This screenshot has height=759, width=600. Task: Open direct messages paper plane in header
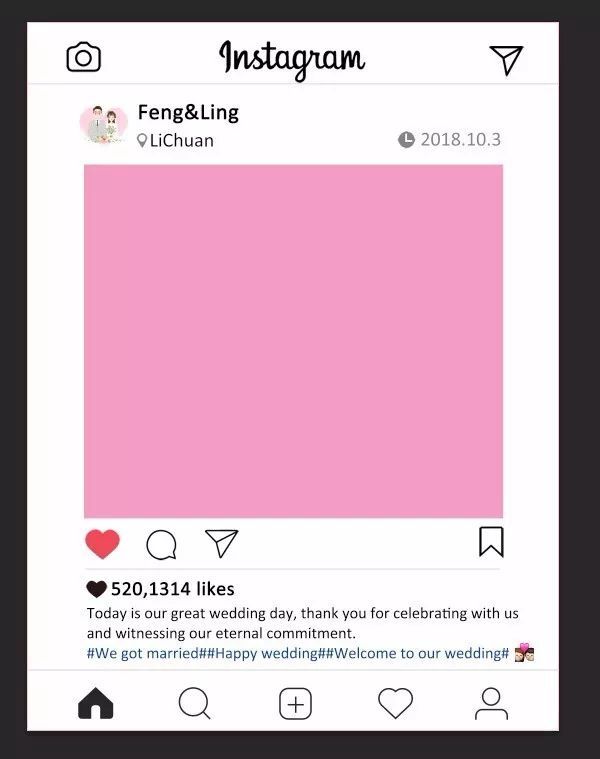(506, 60)
